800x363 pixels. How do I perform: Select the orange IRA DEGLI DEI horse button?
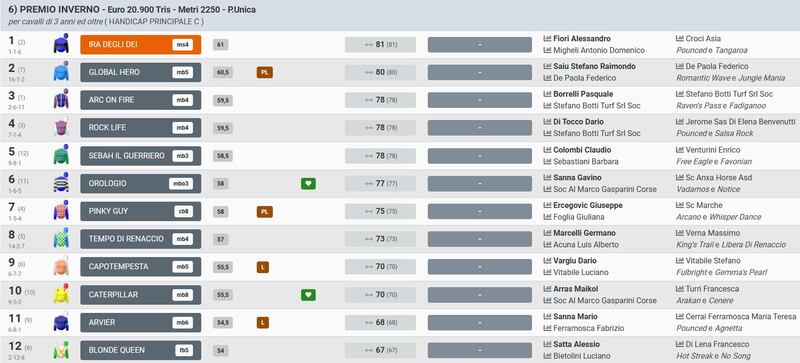click(x=141, y=44)
